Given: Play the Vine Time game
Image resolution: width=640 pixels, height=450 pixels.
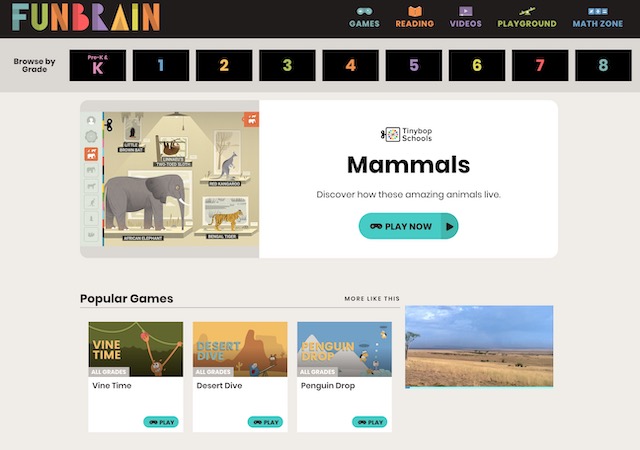Looking at the screenshot, I should 161,422.
